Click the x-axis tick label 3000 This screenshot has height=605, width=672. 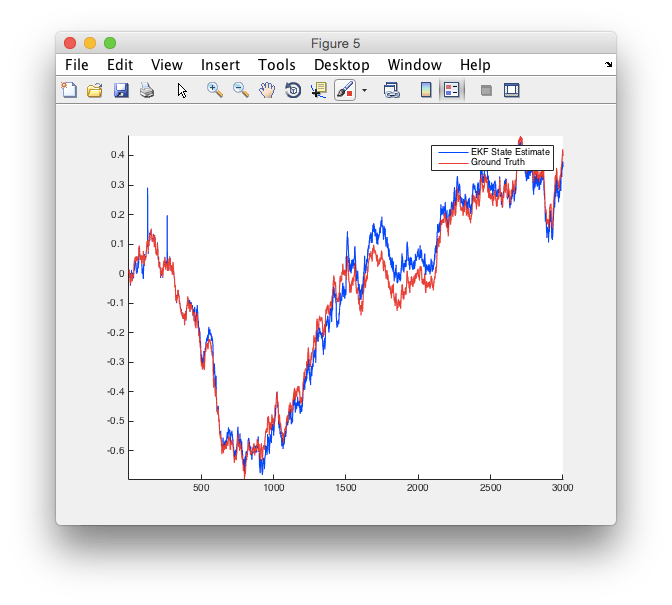pyautogui.click(x=562, y=488)
